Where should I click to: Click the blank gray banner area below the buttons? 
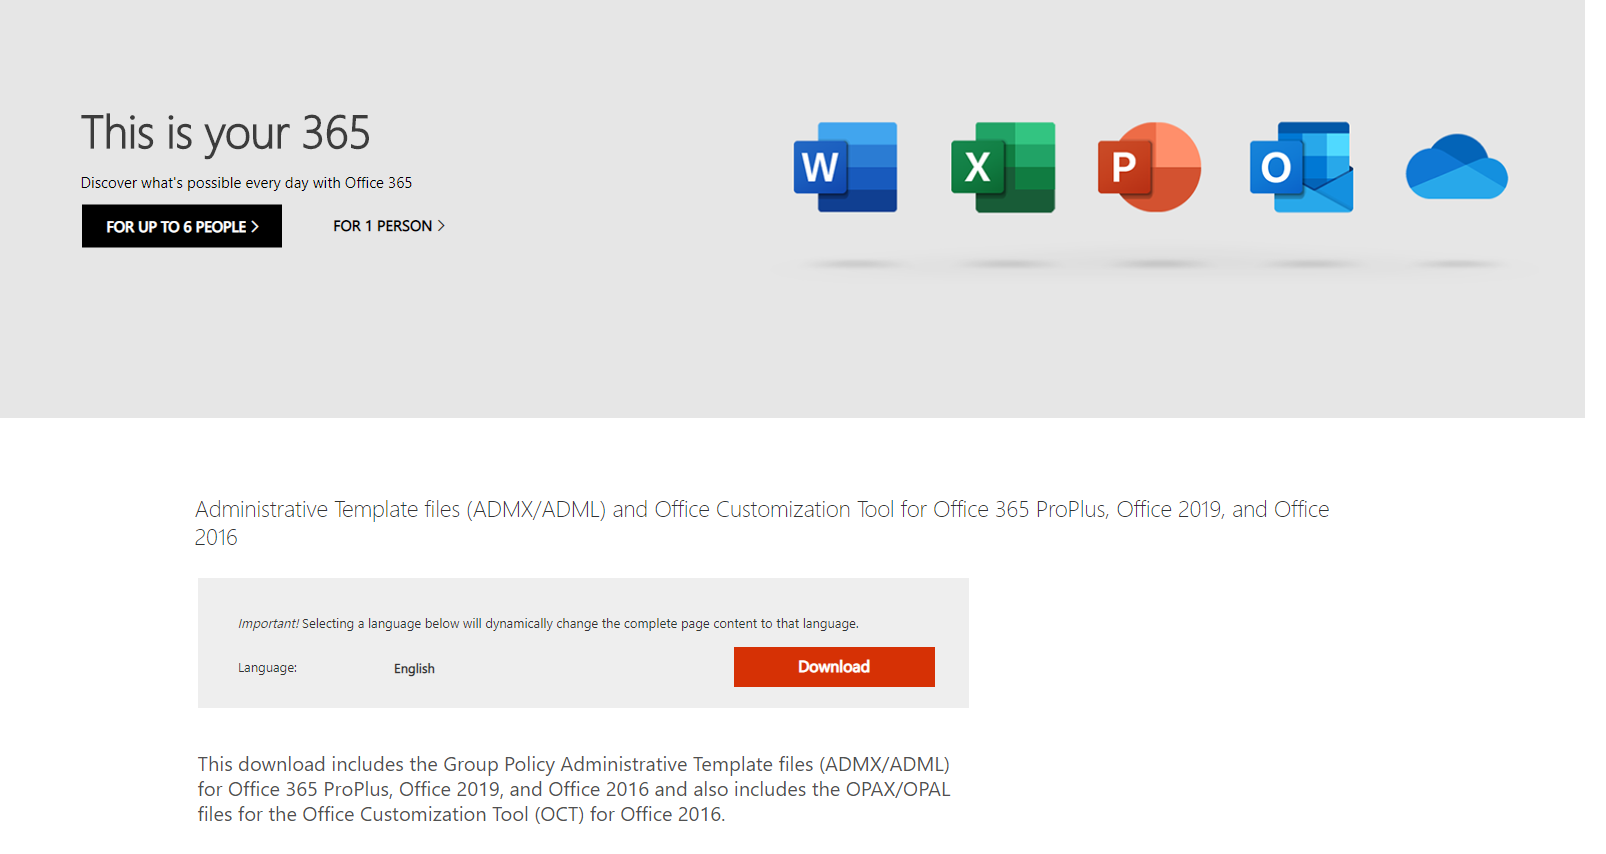click(400, 340)
